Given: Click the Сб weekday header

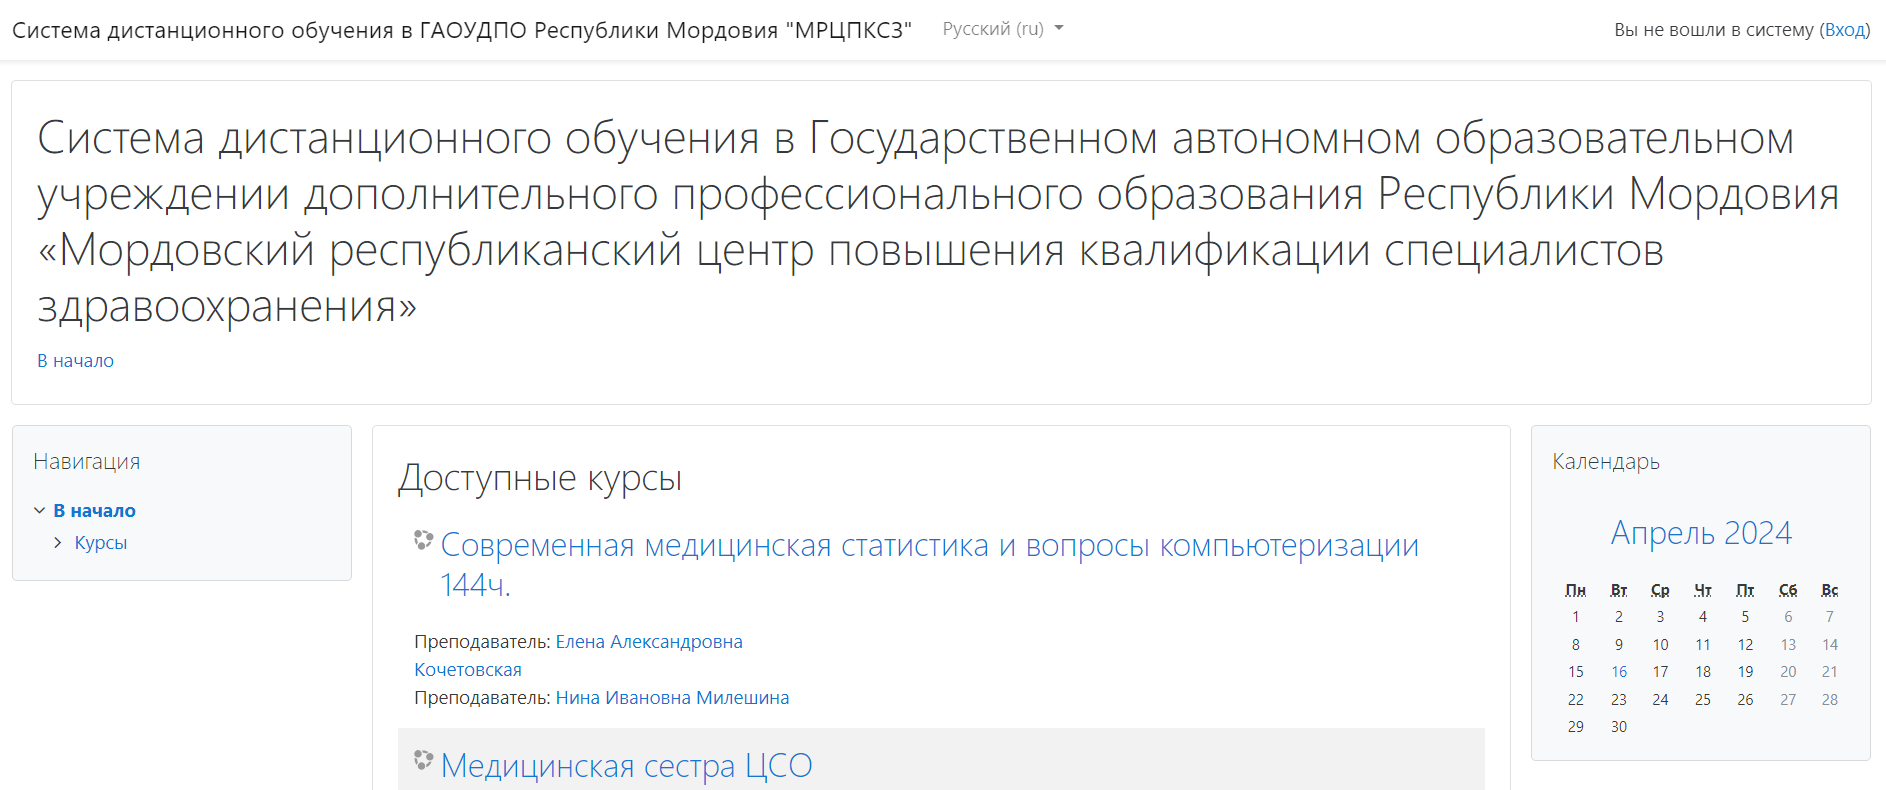Looking at the screenshot, I should point(1788,590).
